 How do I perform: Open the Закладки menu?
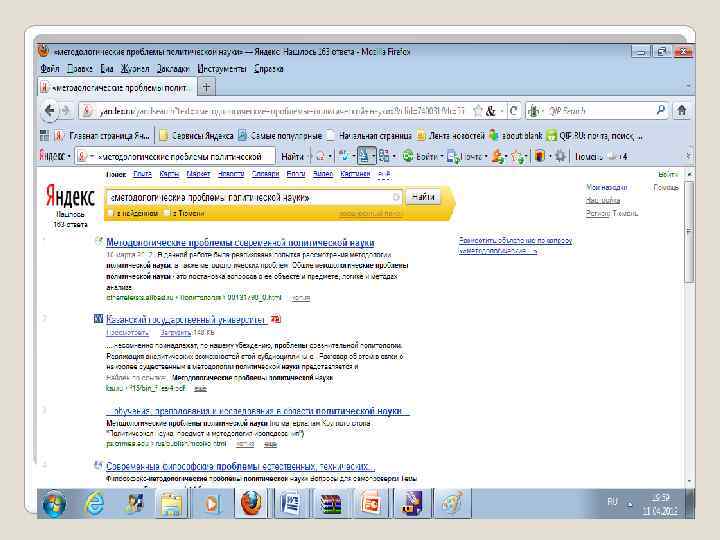point(173,68)
